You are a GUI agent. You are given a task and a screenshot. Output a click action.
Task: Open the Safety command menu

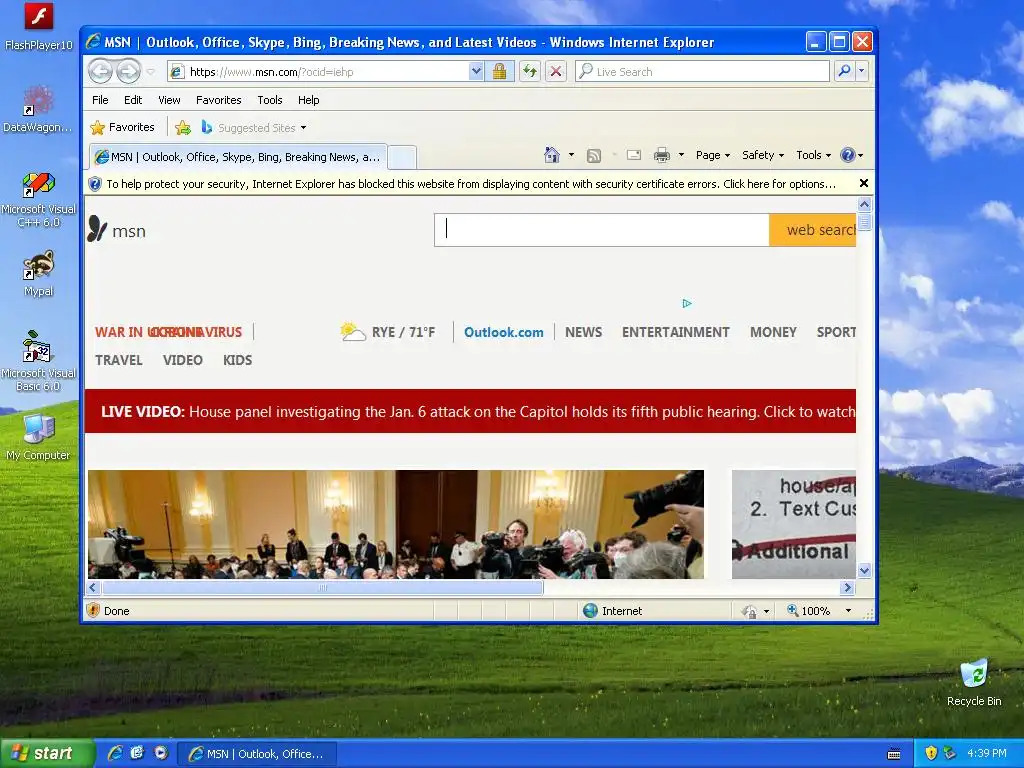point(762,155)
